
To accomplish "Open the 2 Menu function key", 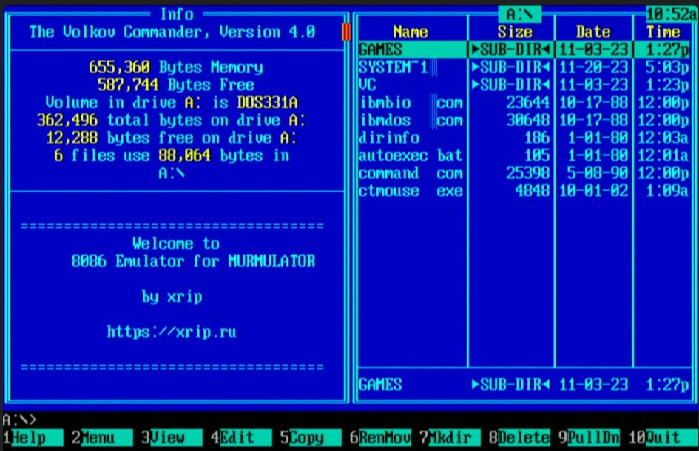I will (x=102, y=438).
